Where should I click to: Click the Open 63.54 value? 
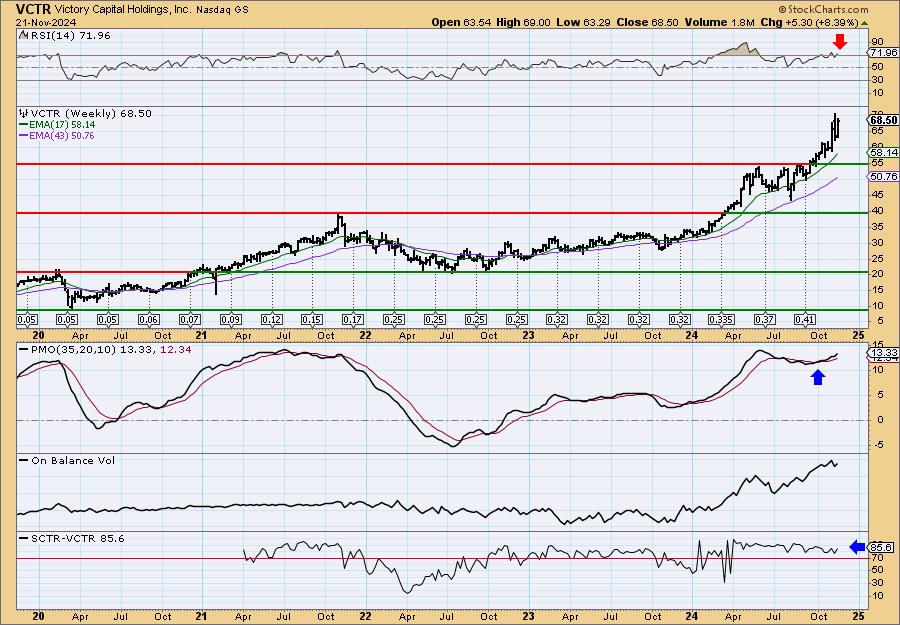462,22
